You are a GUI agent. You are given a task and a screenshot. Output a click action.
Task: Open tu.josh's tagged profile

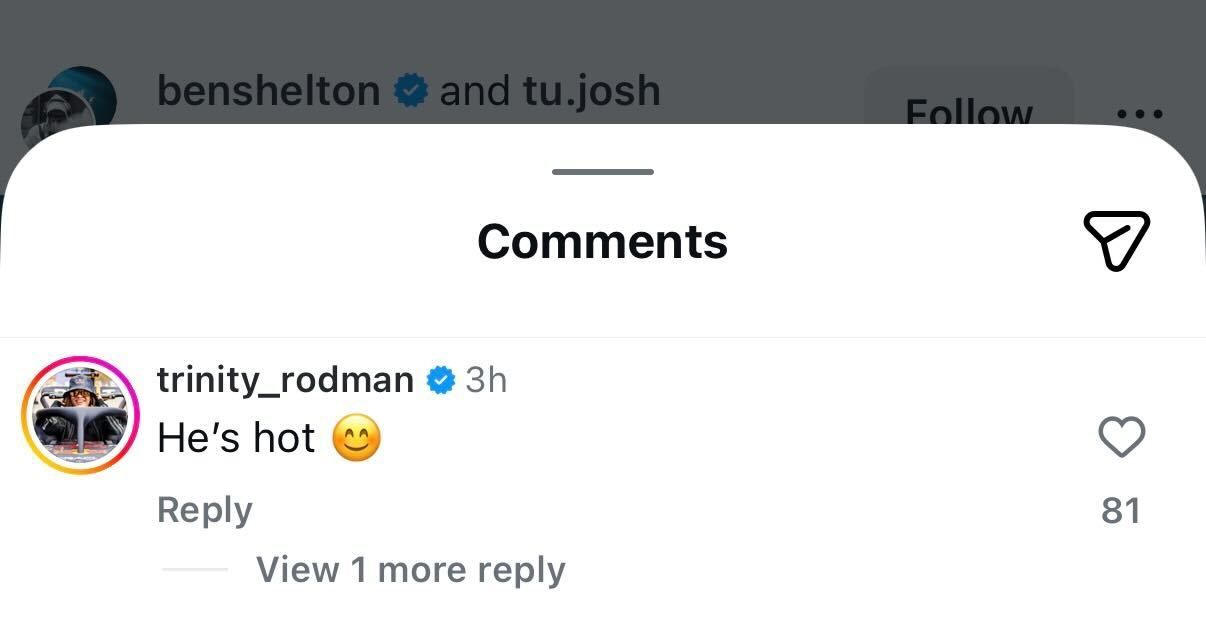point(591,90)
